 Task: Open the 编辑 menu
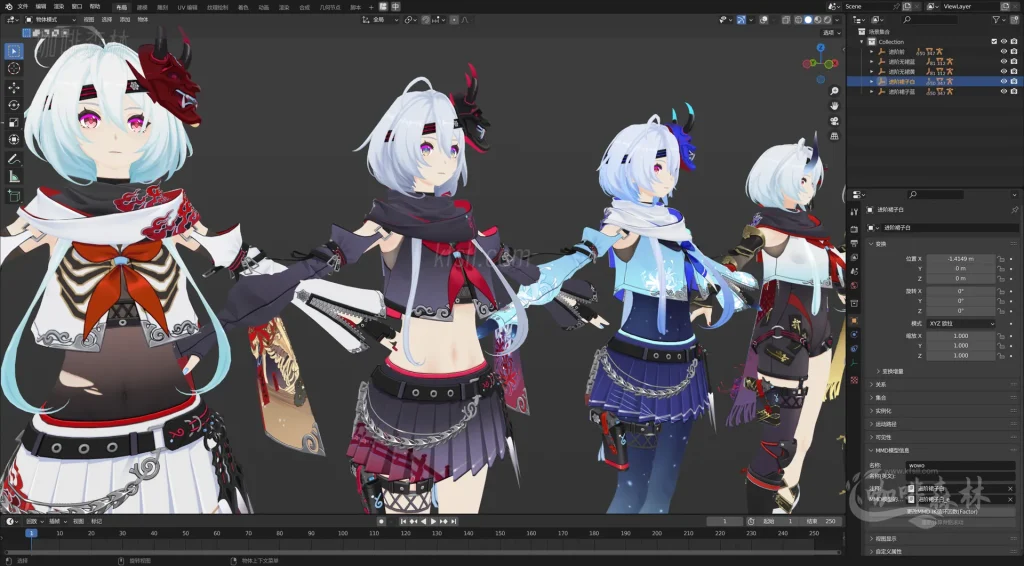tap(41, 7)
